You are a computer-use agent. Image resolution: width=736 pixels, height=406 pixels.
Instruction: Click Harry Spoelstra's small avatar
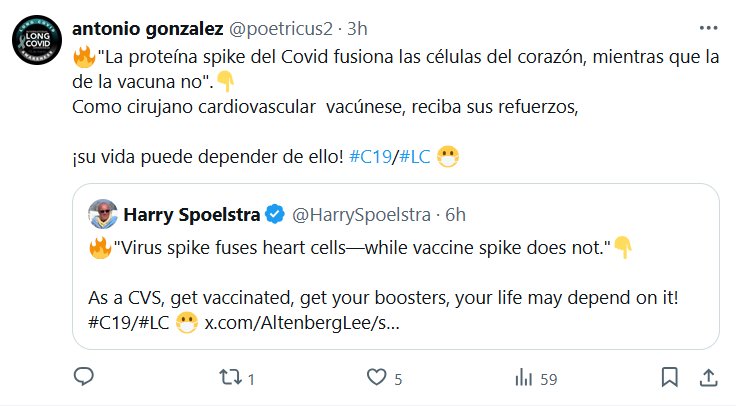click(101, 214)
